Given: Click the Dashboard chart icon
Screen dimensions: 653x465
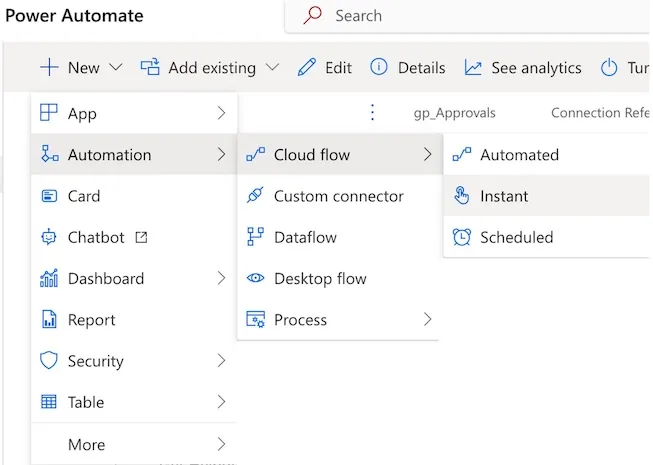Looking at the screenshot, I should click(49, 278).
